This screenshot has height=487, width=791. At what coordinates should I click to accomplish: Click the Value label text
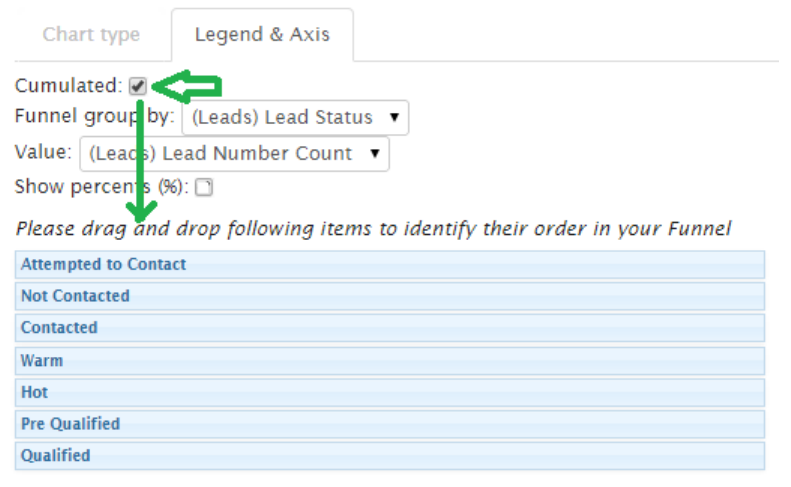pos(43,153)
